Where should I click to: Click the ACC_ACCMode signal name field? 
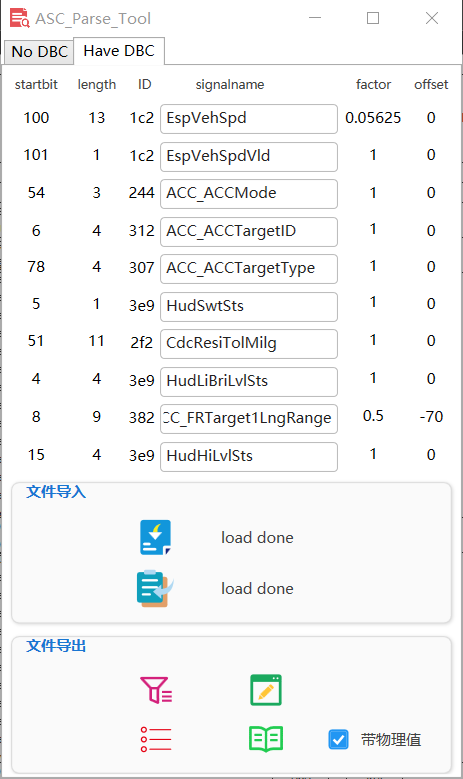coord(249,194)
